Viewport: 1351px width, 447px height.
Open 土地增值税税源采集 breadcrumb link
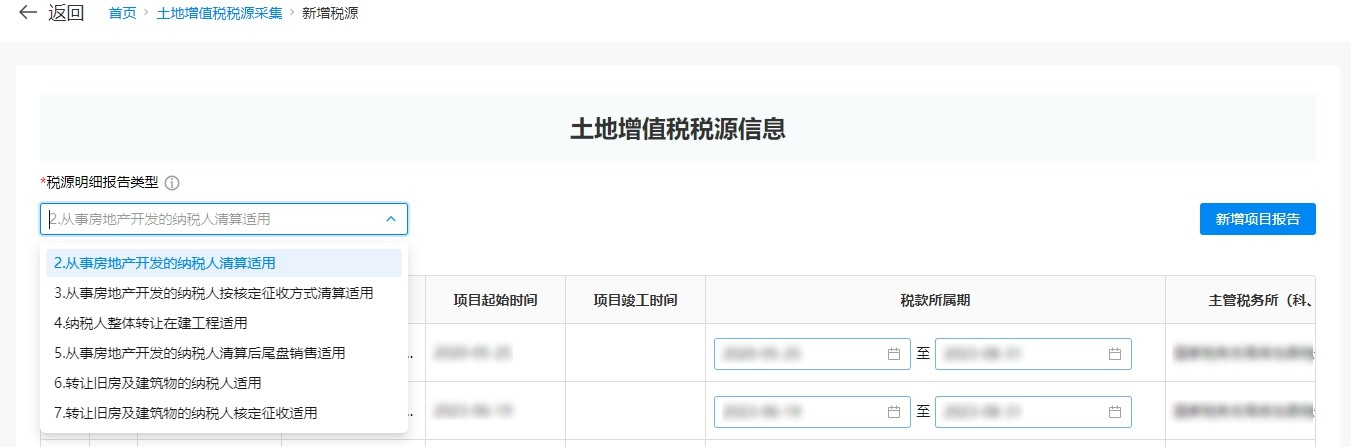pyautogui.click(x=219, y=15)
